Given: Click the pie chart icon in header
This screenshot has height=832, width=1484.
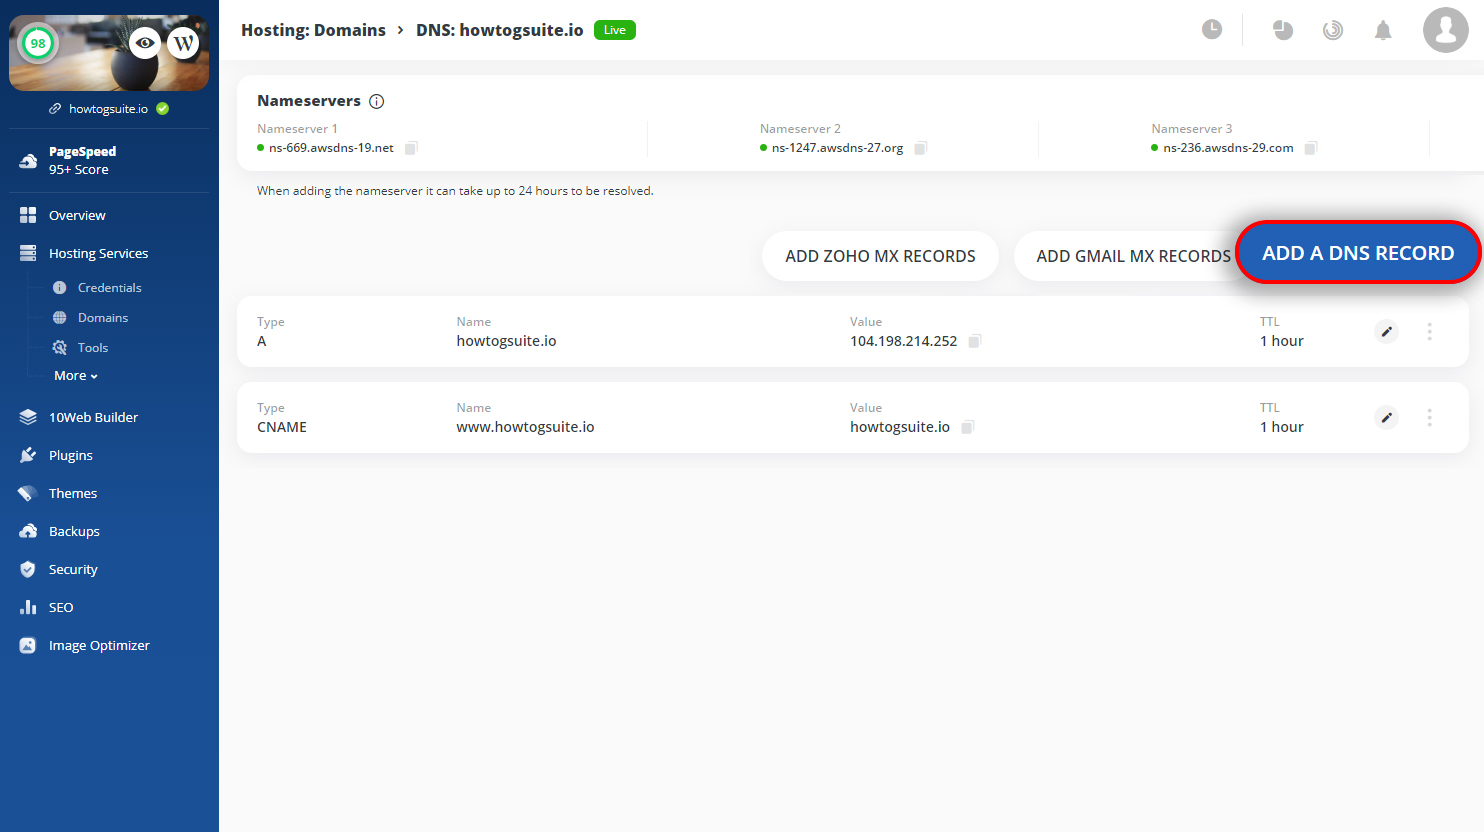Looking at the screenshot, I should click(1283, 30).
